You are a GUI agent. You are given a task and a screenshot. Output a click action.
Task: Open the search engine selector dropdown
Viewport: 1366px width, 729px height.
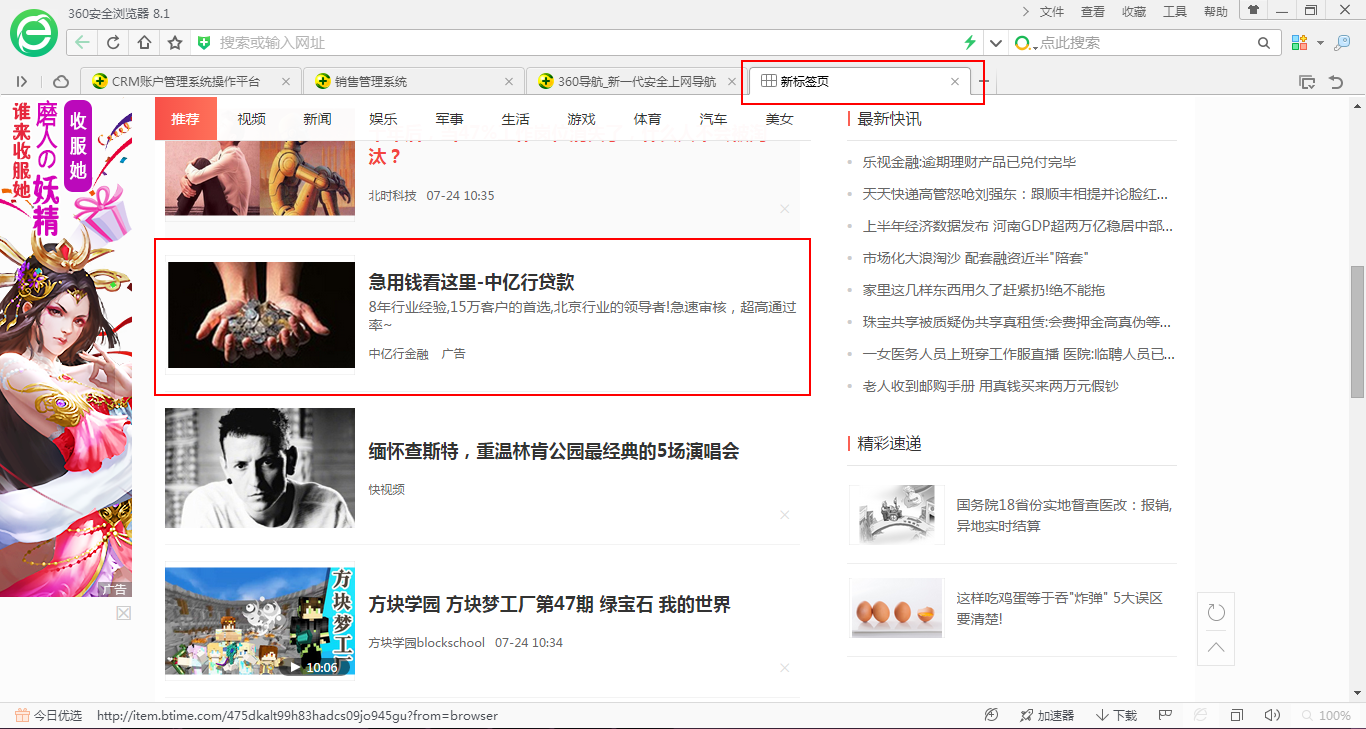click(1026, 43)
